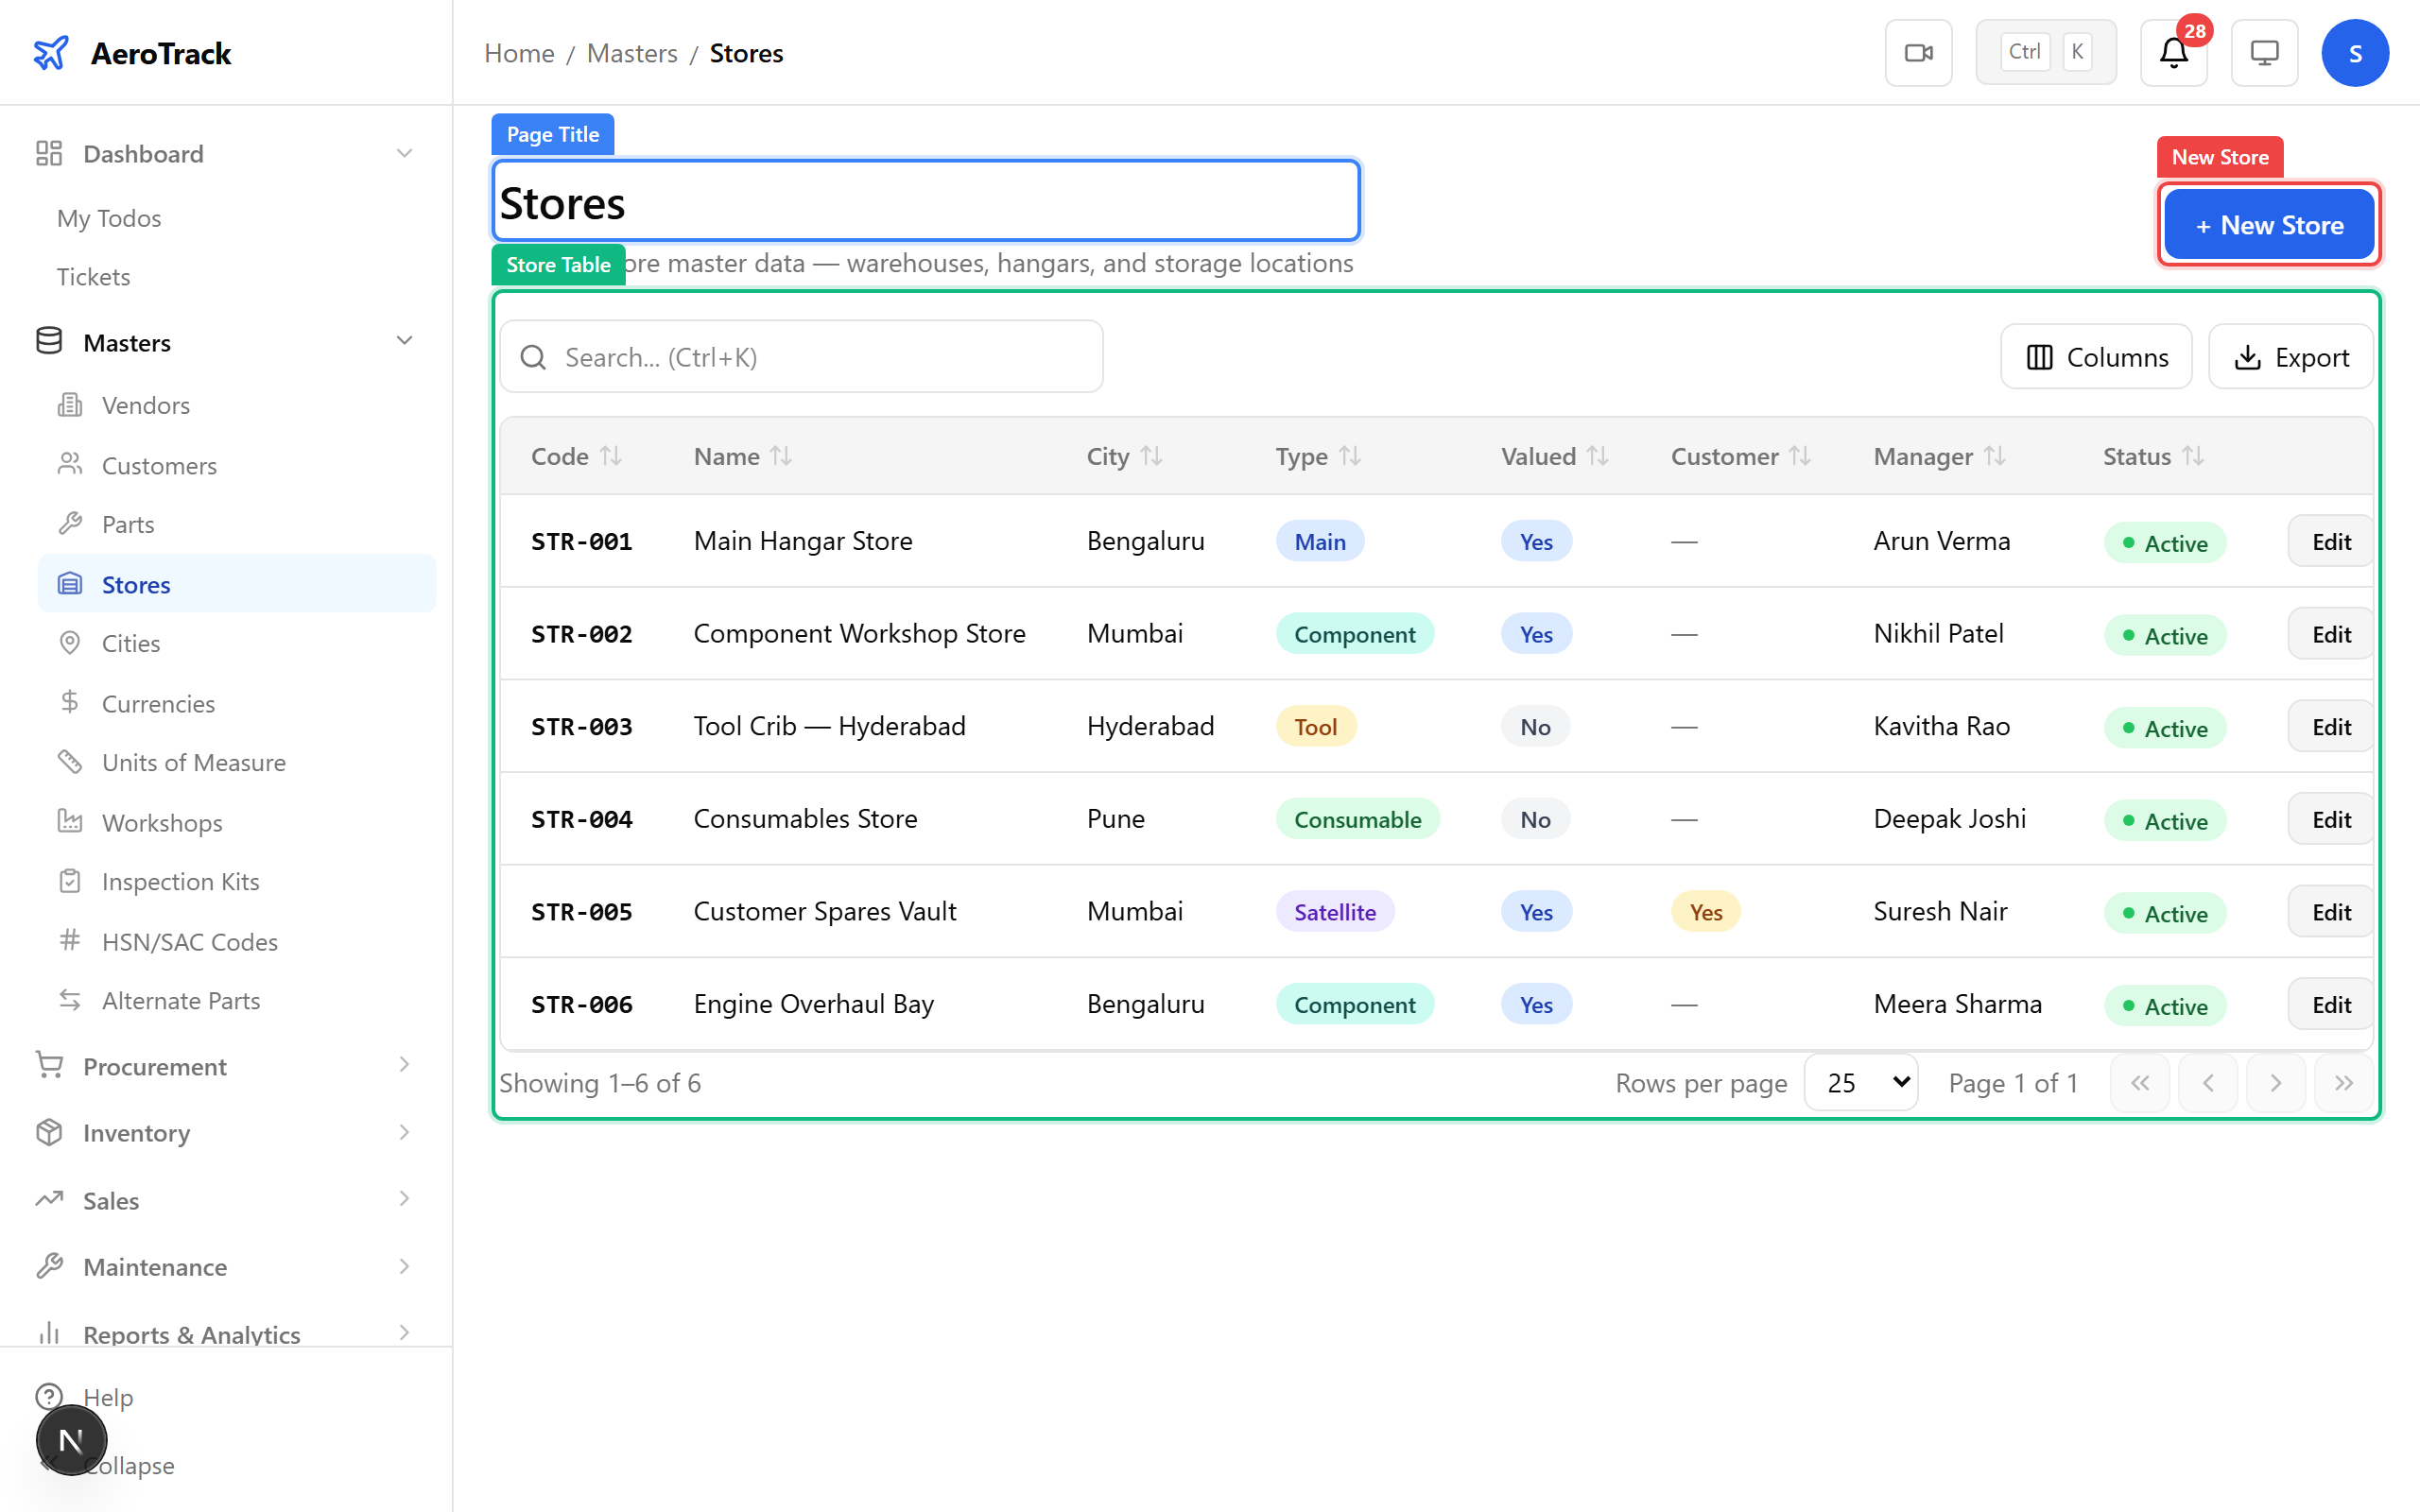Go to last page double-chevron button
Screen dimensions: 2420x1512
click(x=2343, y=1083)
